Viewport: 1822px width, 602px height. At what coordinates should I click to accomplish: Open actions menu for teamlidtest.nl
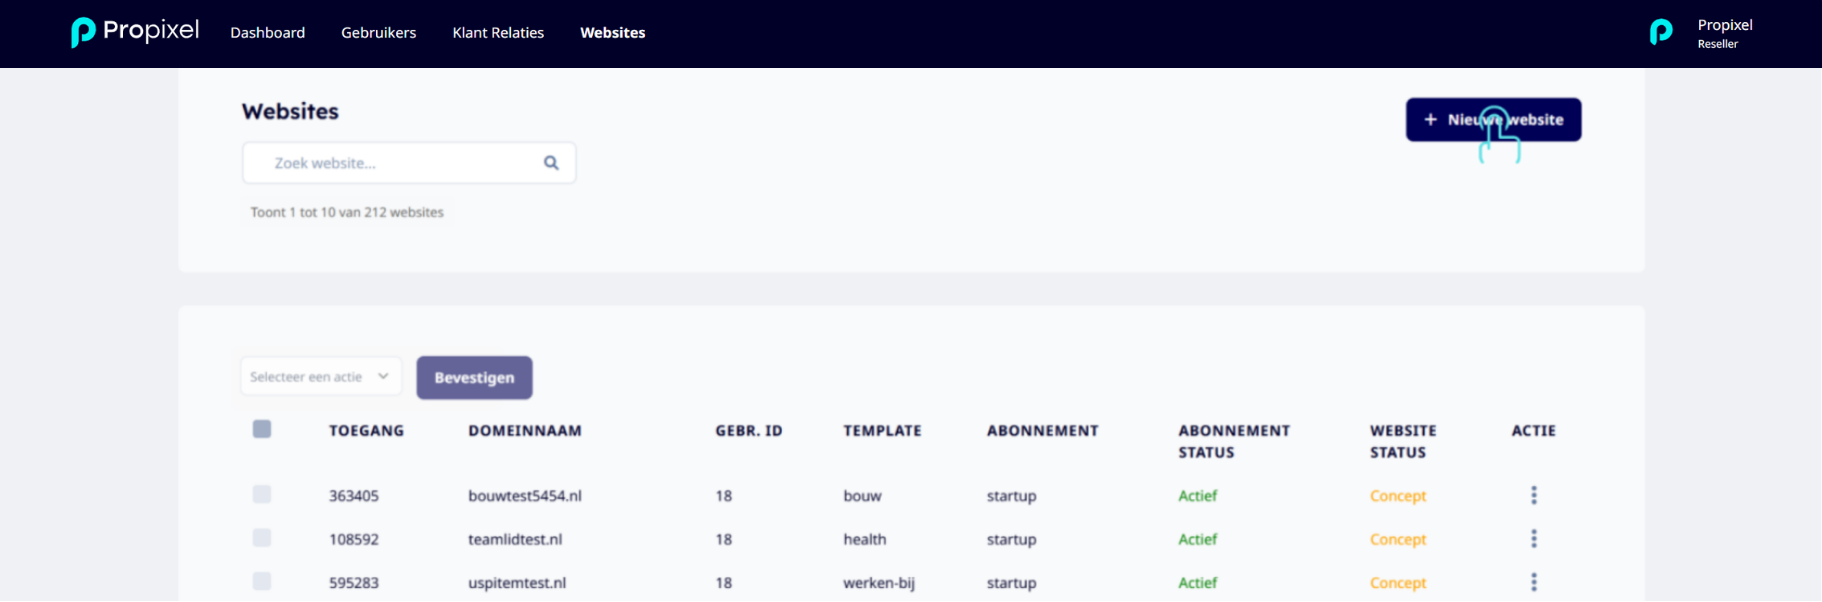(1534, 539)
